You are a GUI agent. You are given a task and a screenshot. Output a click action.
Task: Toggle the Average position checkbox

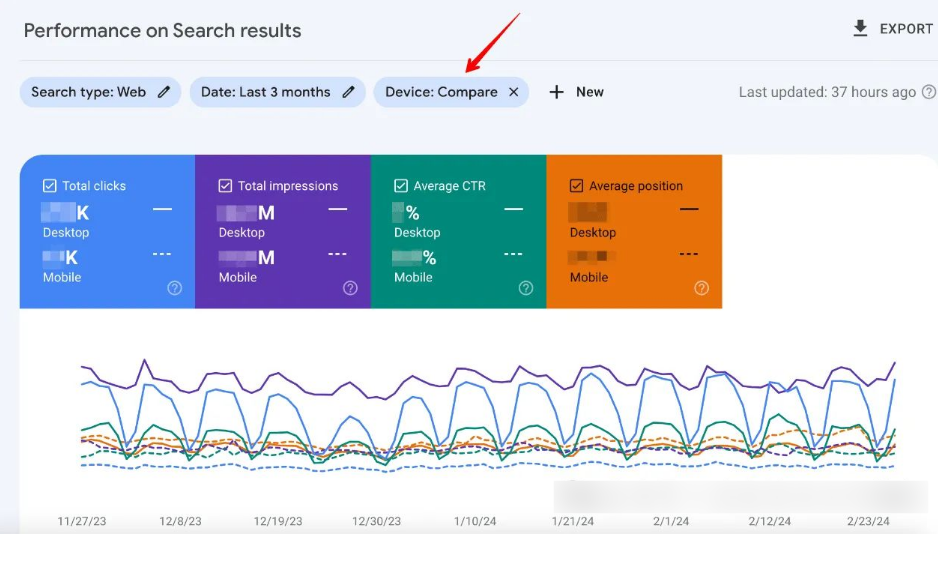(576, 186)
